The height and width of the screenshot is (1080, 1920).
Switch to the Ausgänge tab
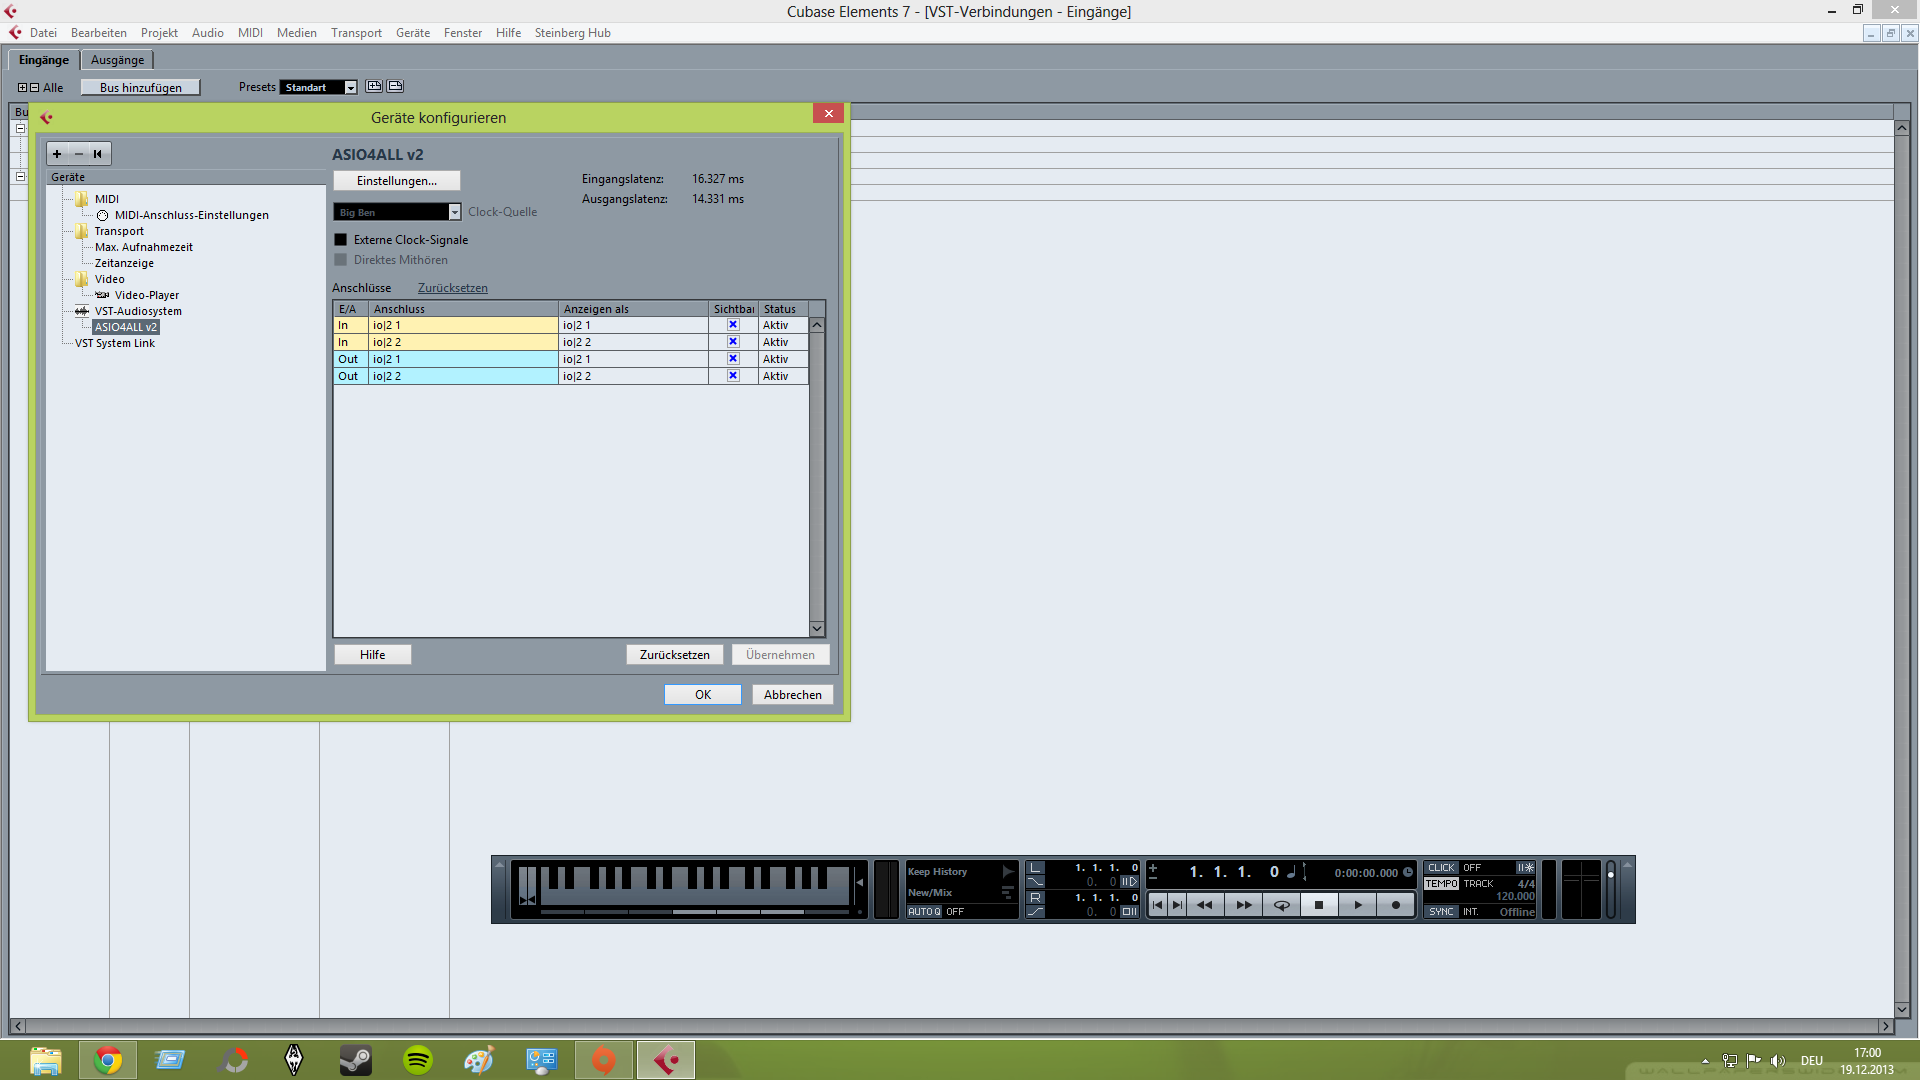[117, 60]
